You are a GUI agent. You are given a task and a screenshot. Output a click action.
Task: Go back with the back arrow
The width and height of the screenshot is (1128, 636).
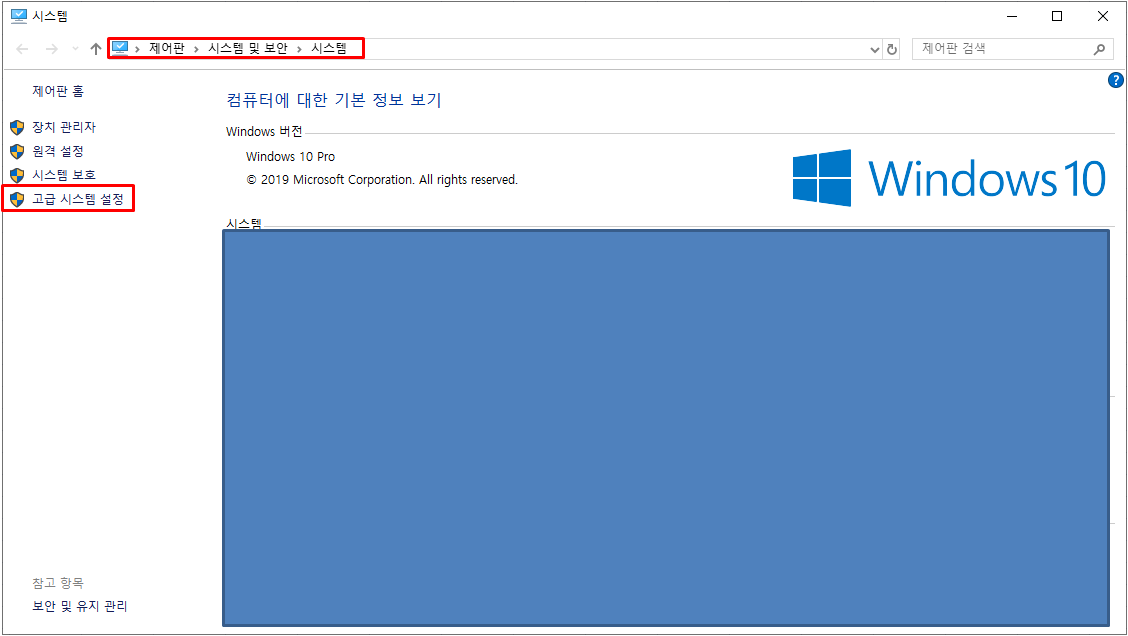(22, 49)
